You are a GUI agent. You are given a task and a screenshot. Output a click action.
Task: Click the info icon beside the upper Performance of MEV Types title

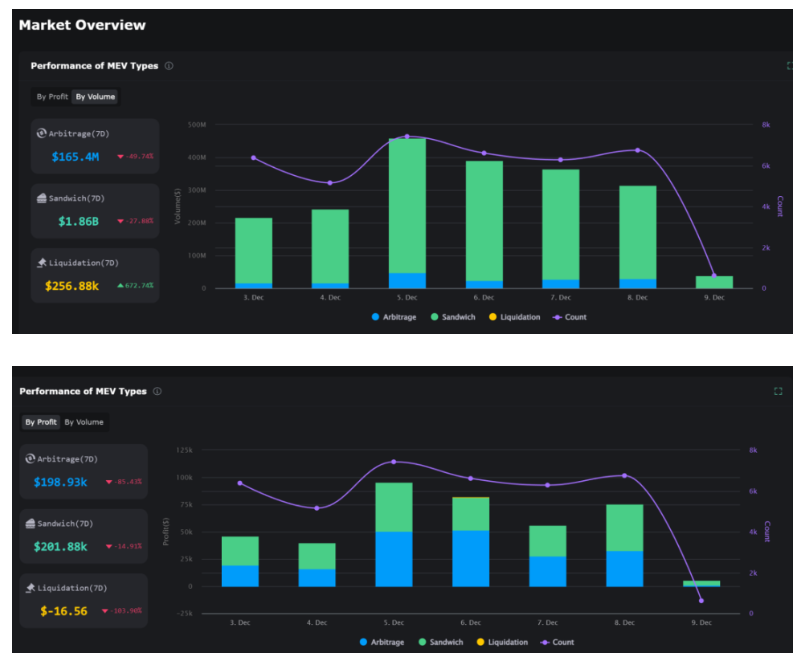coord(169,66)
